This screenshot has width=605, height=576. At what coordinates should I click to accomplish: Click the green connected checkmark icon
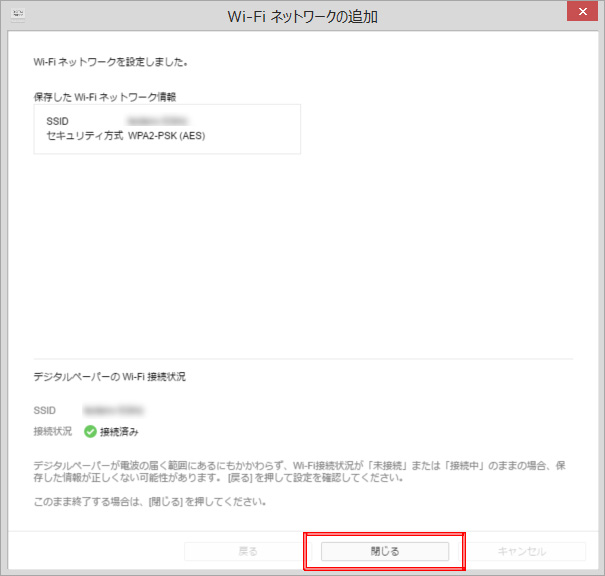click(90, 432)
